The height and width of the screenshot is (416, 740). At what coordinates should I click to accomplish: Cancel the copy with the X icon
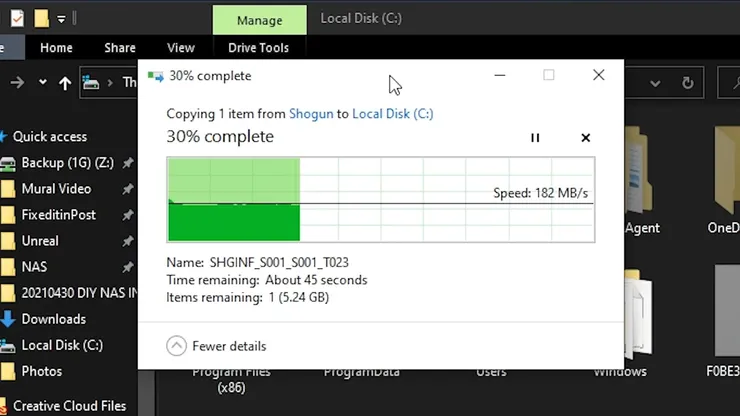(585, 138)
